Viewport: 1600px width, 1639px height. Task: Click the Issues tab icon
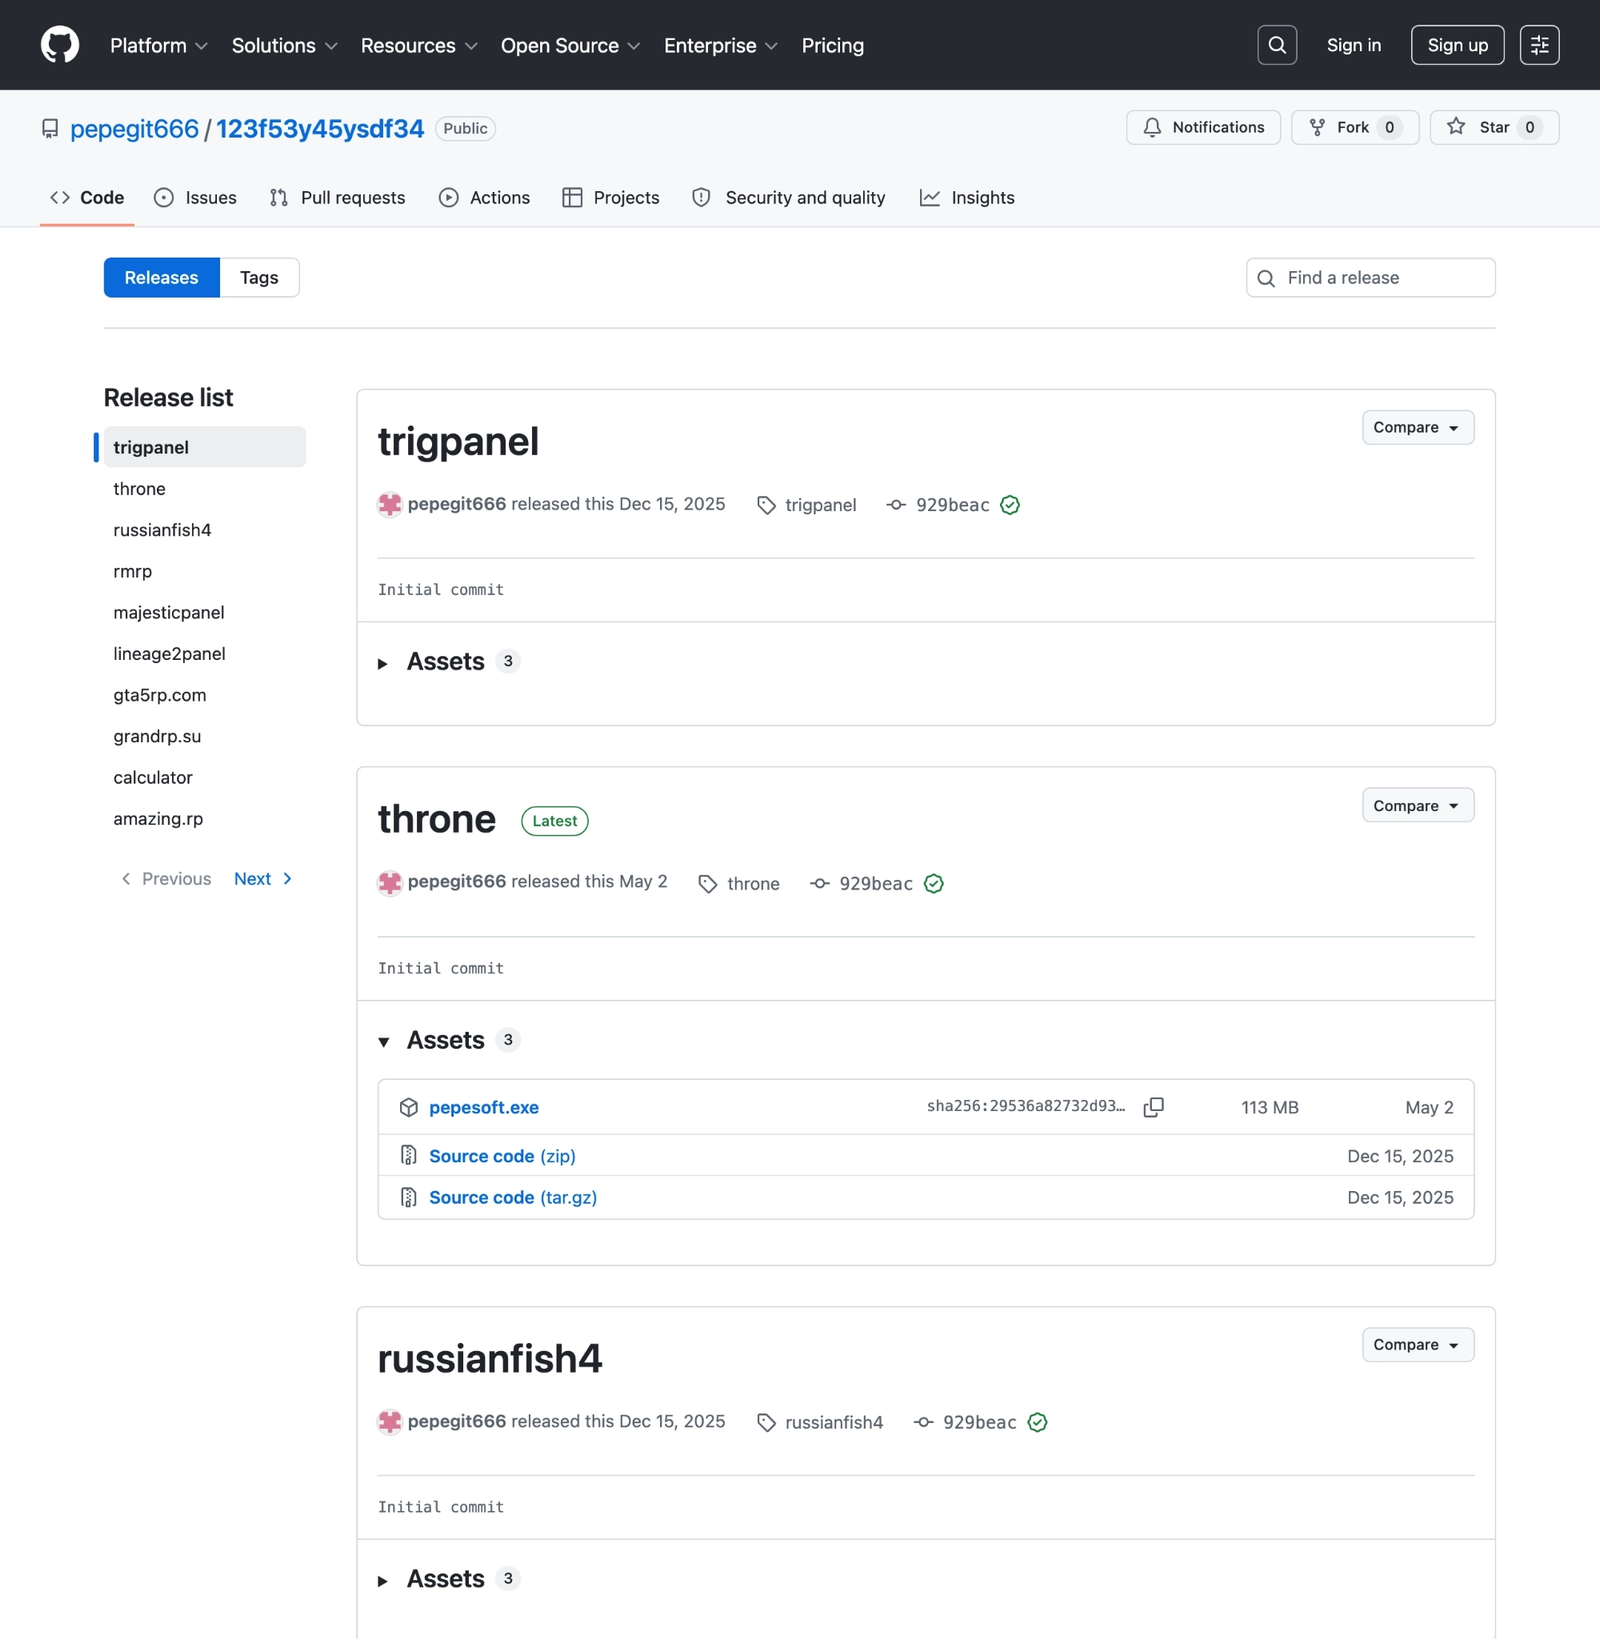click(x=164, y=198)
